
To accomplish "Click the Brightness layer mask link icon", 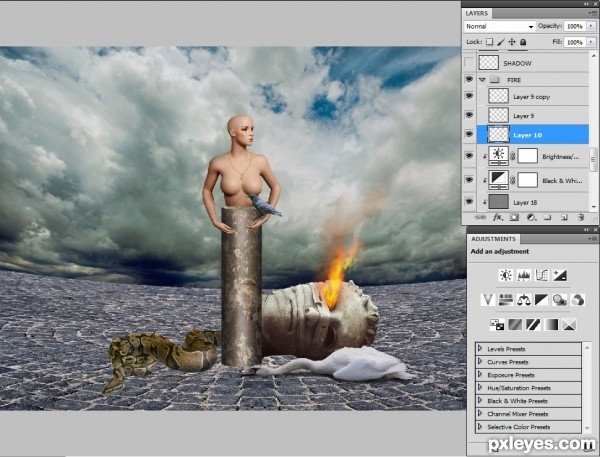I will [513, 156].
